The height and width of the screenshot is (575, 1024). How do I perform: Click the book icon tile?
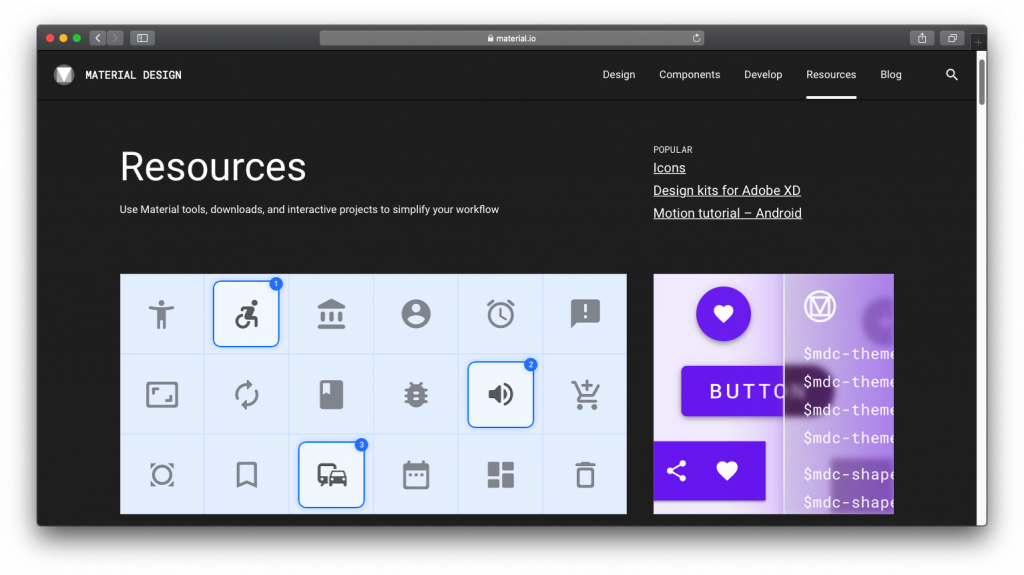pyautogui.click(x=331, y=395)
